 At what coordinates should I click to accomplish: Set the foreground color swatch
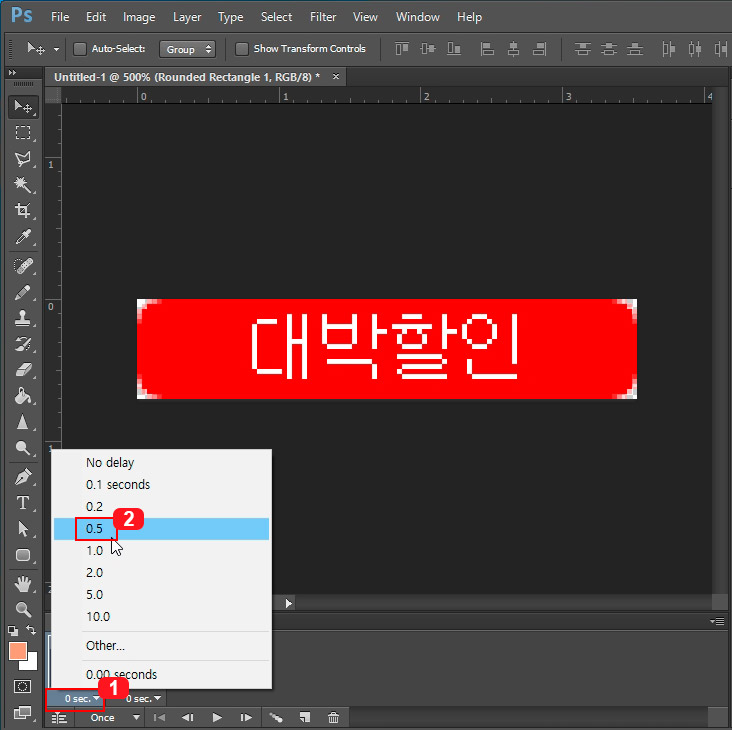tap(17, 650)
